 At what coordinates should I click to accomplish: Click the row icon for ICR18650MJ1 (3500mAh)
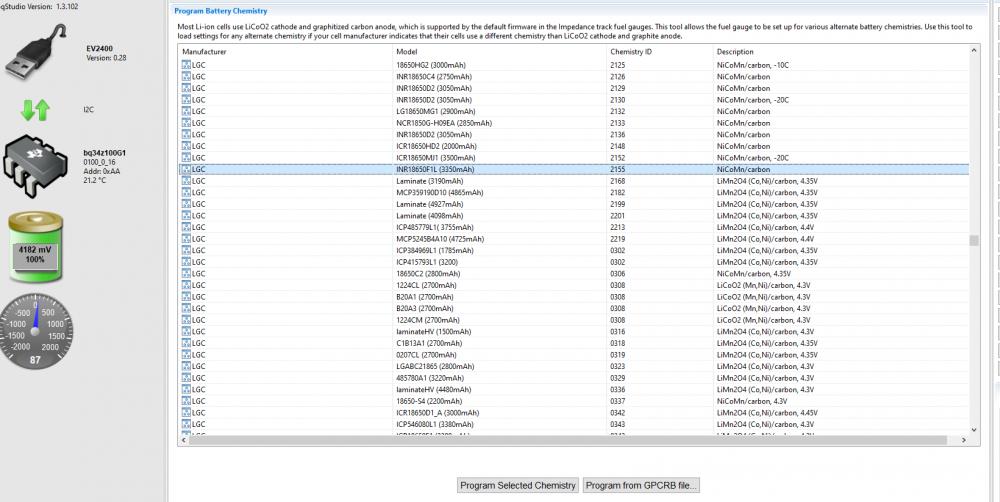(x=186, y=158)
